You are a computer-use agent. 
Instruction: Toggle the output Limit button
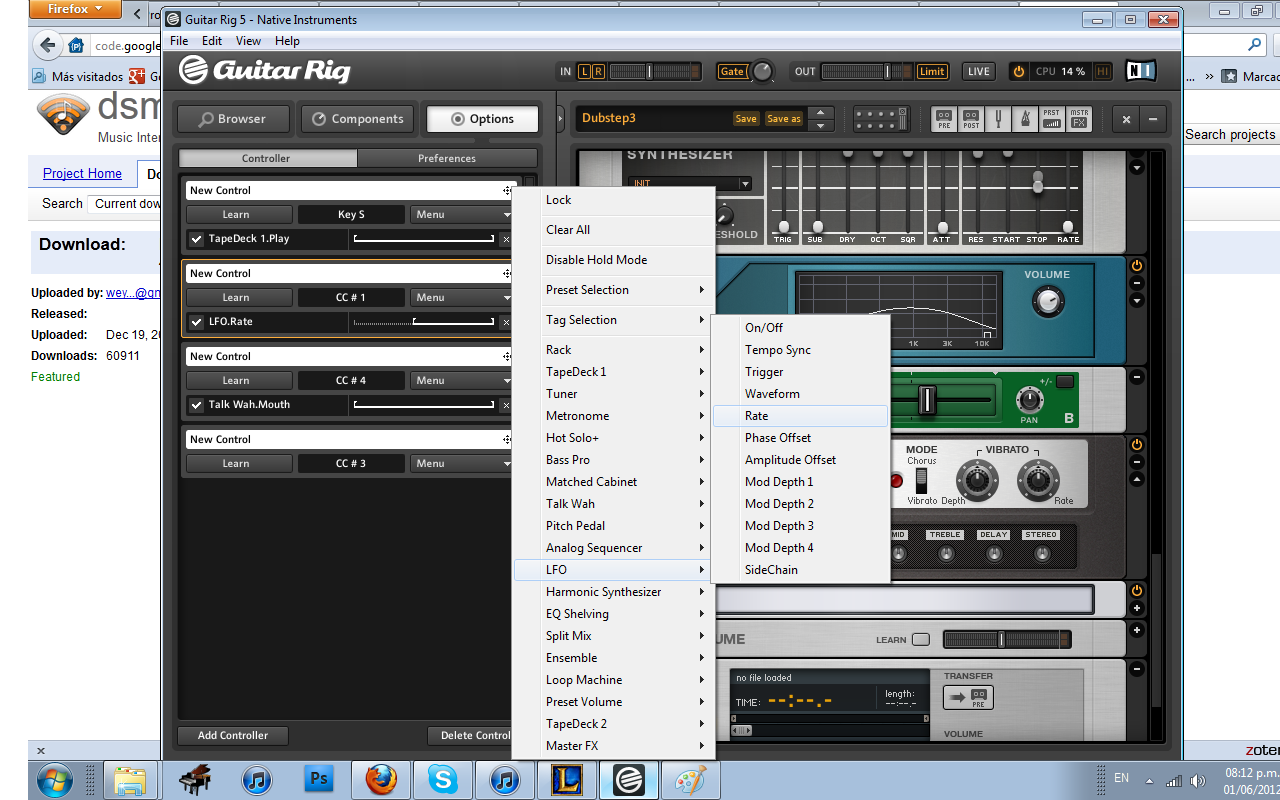[x=931, y=71]
